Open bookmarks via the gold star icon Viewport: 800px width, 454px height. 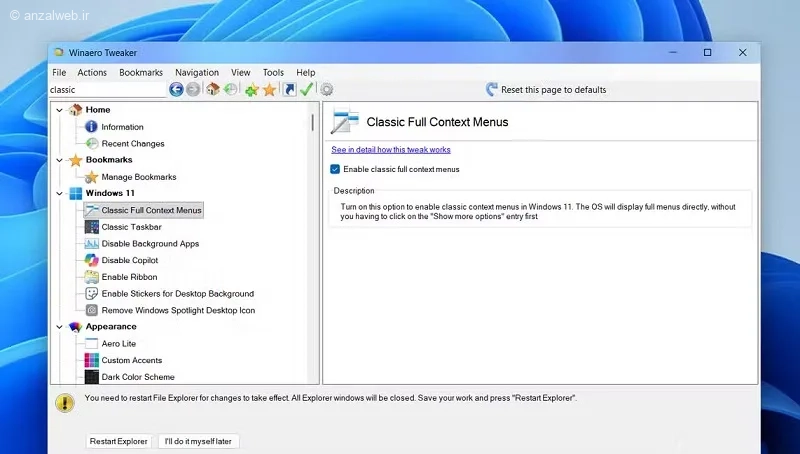point(269,90)
